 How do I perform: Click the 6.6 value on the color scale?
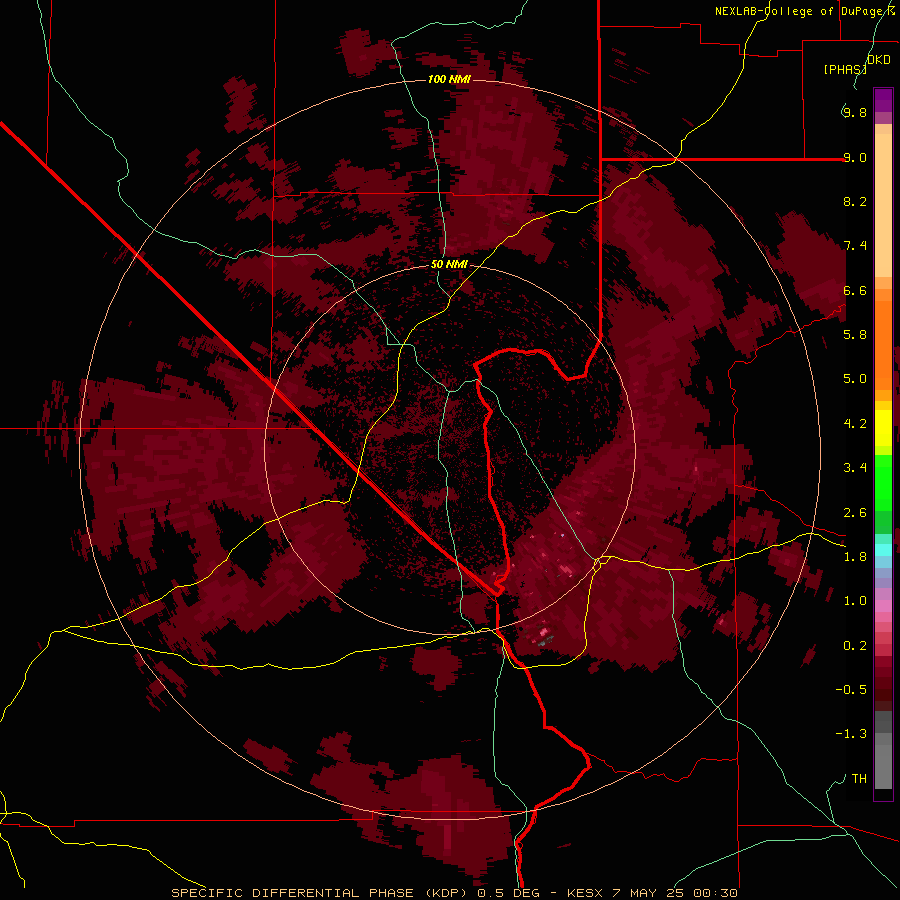[855, 290]
